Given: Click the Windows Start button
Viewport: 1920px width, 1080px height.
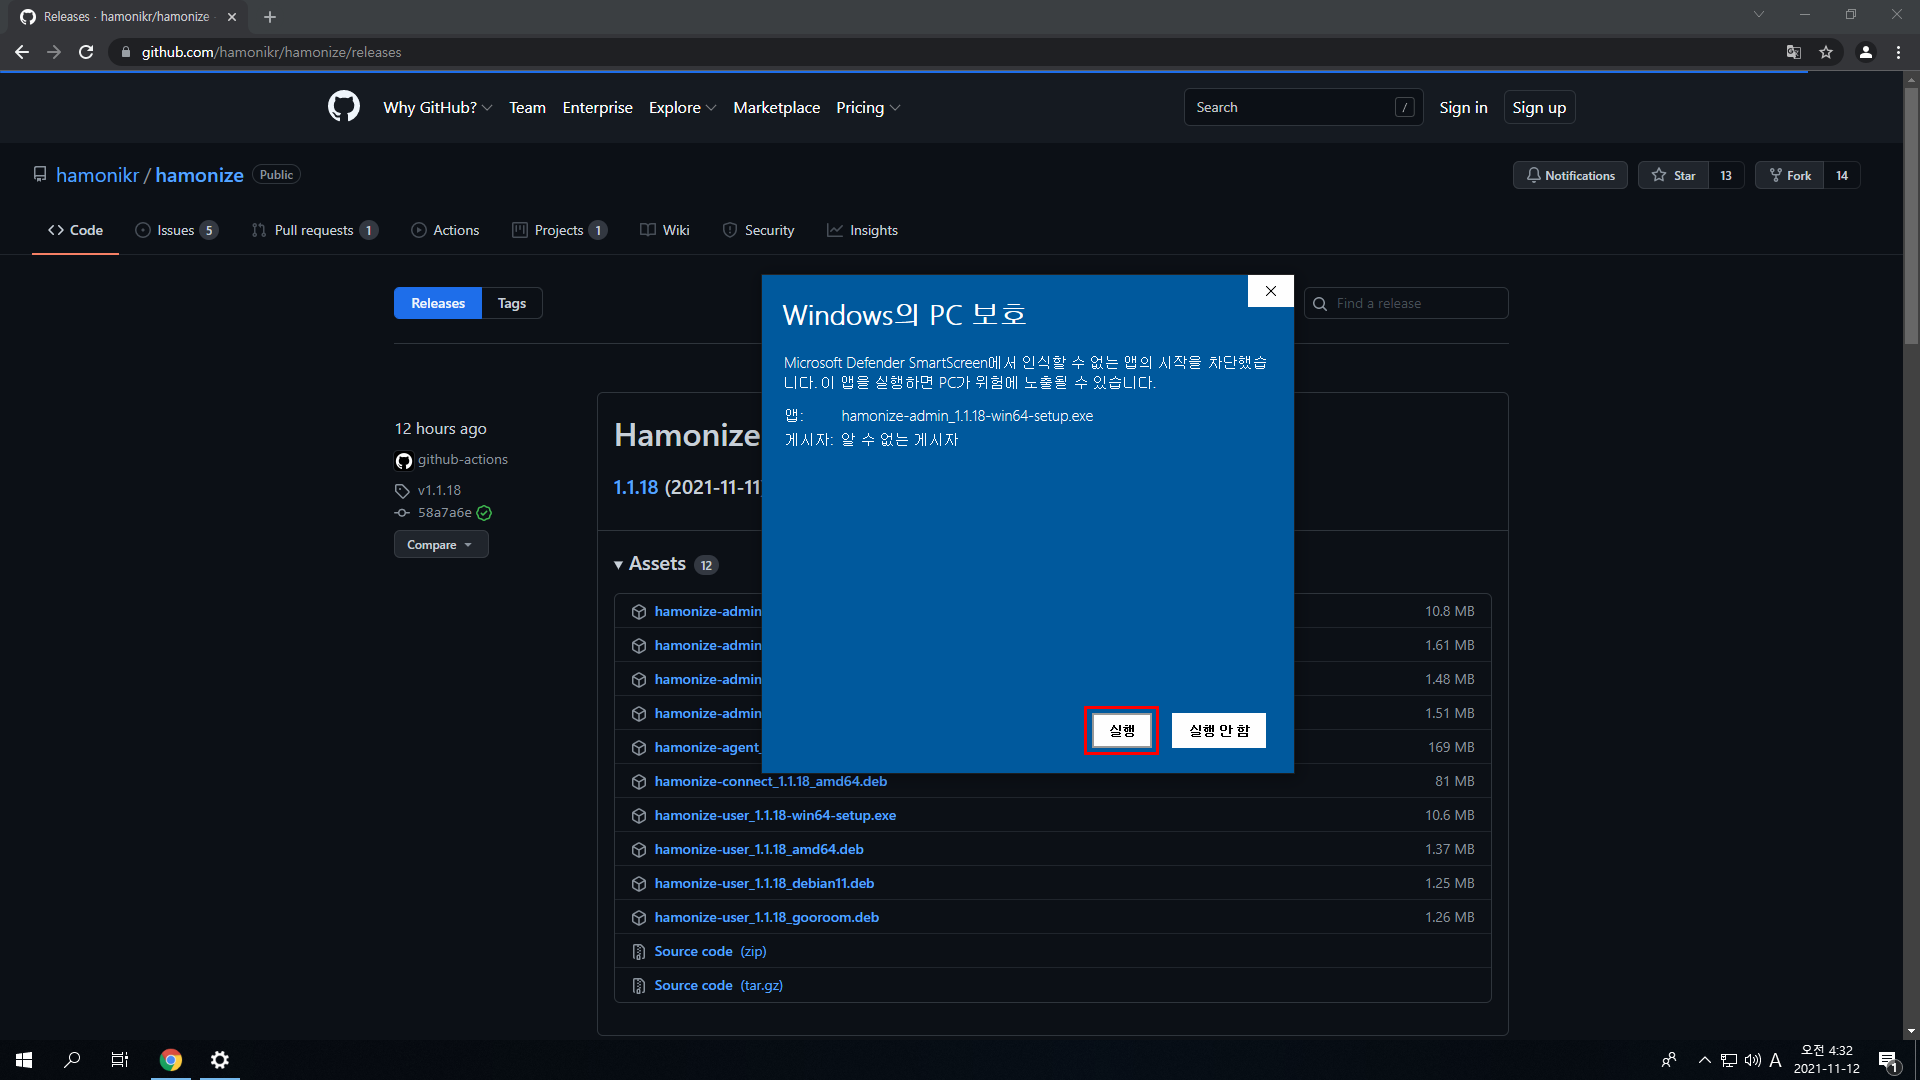Looking at the screenshot, I should (x=24, y=1060).
